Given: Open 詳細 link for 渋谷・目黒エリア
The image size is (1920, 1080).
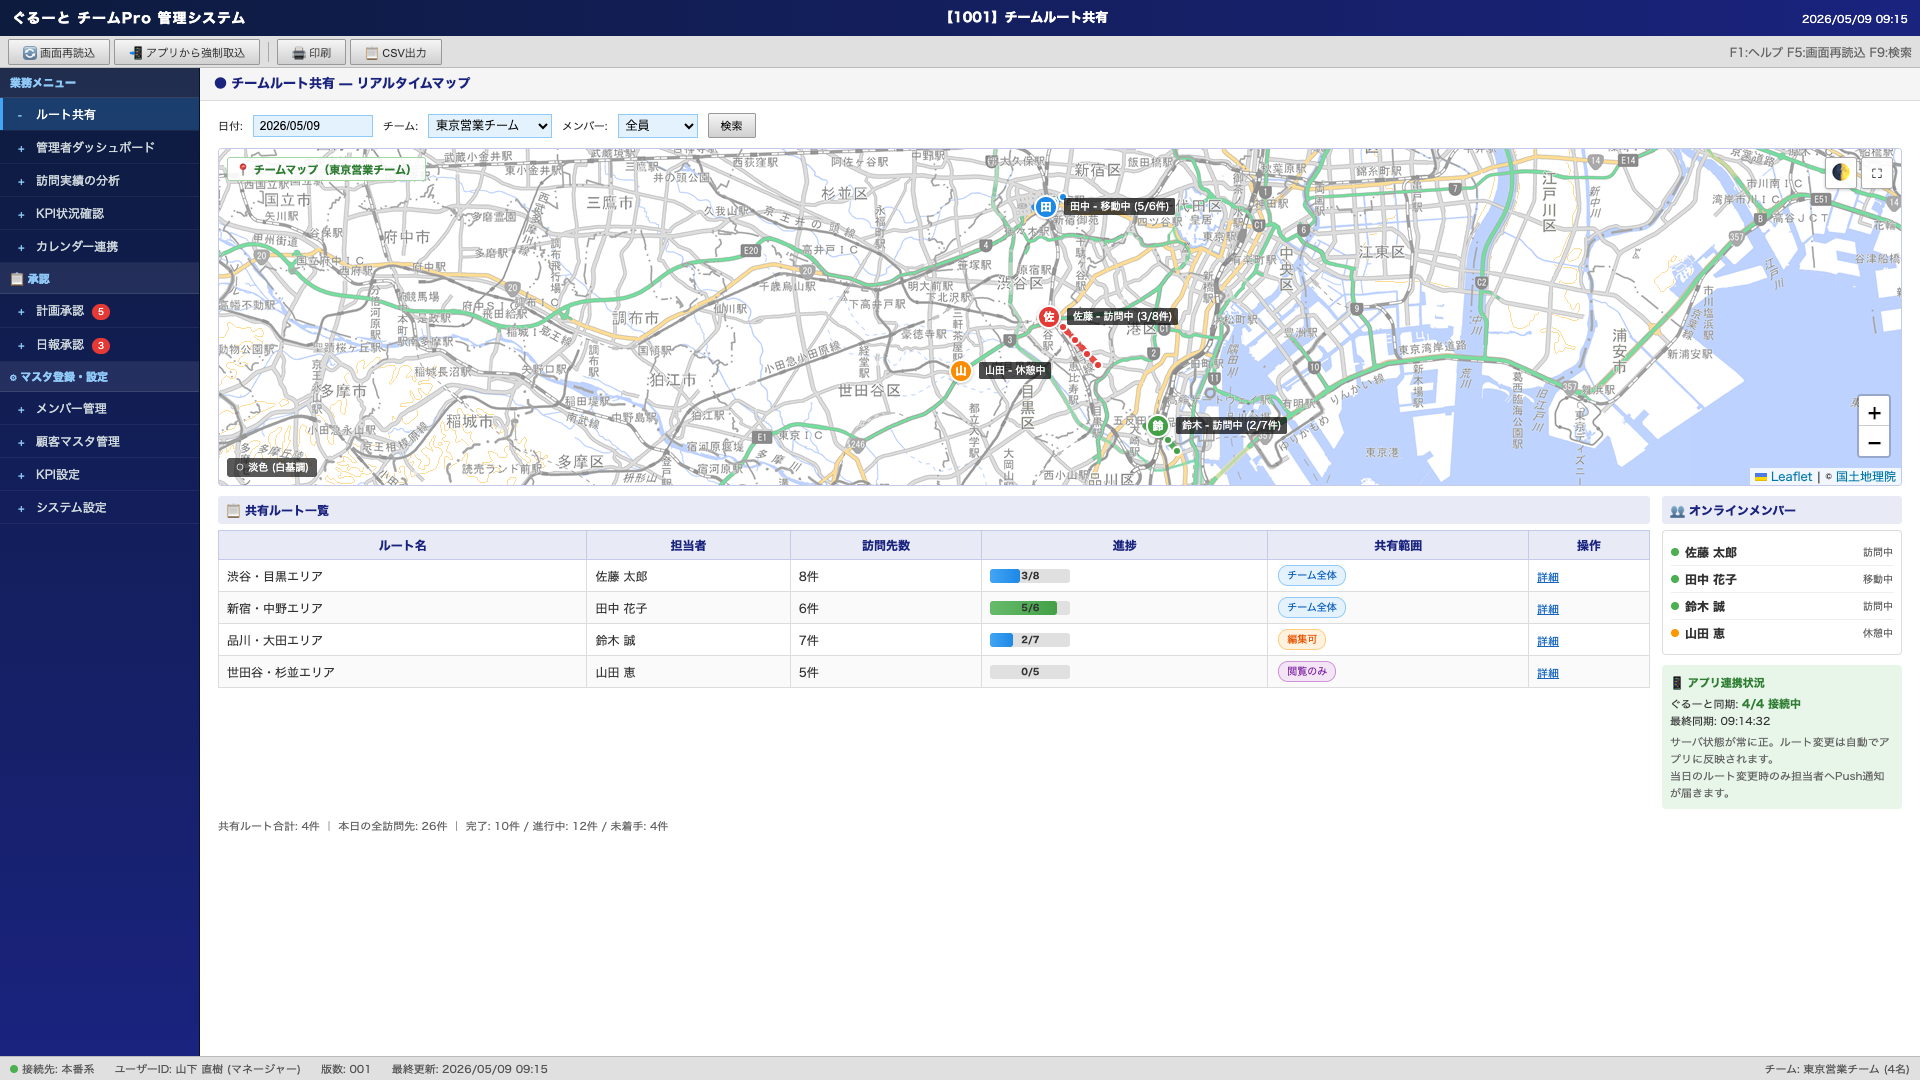Looking at the screenshot, I should point(1548,578).
